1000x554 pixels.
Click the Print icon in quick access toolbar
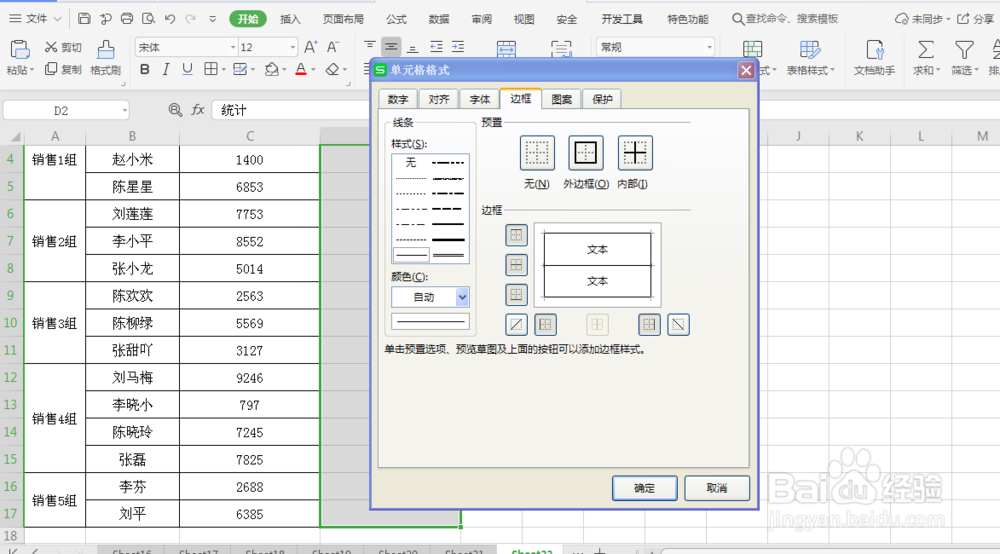tap(127, 18)
